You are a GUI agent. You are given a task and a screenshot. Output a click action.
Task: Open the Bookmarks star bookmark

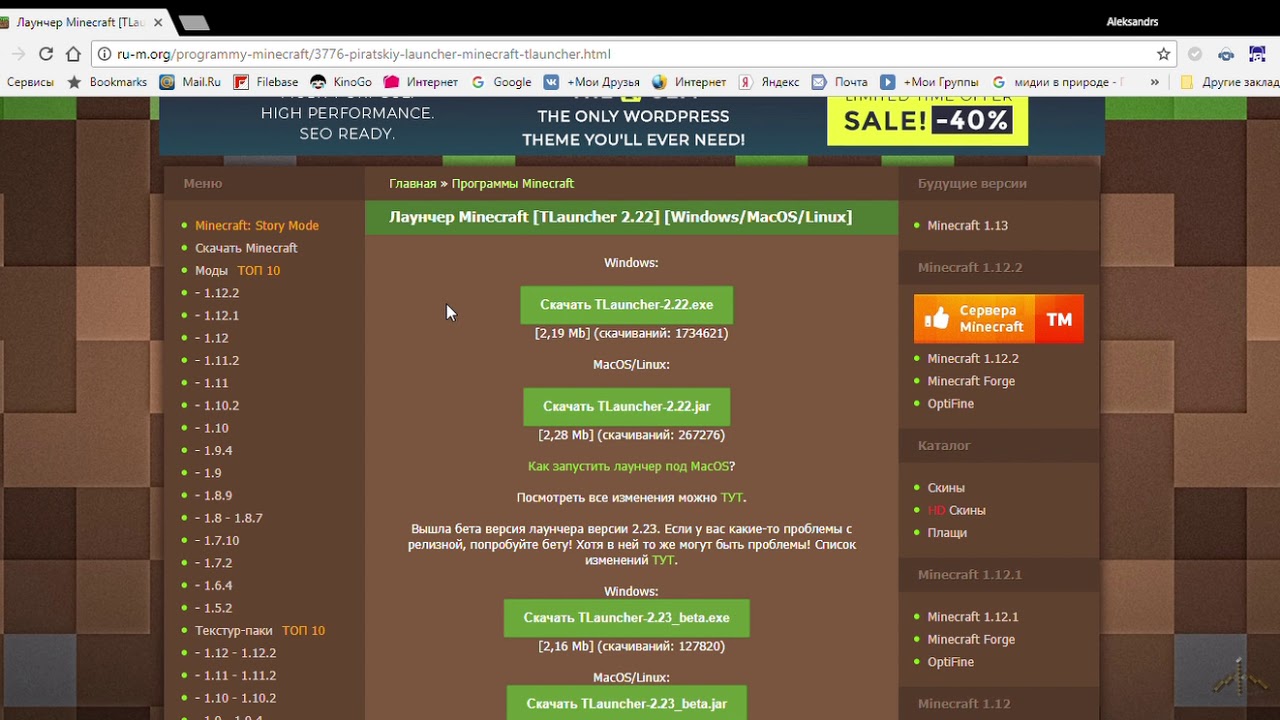pyautogui.click(x=106, y=82)
